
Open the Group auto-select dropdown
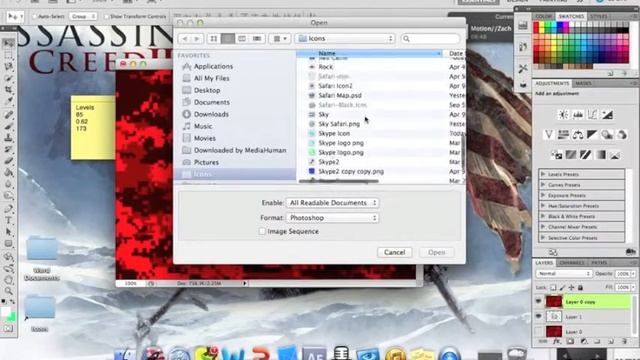point(83,16)
